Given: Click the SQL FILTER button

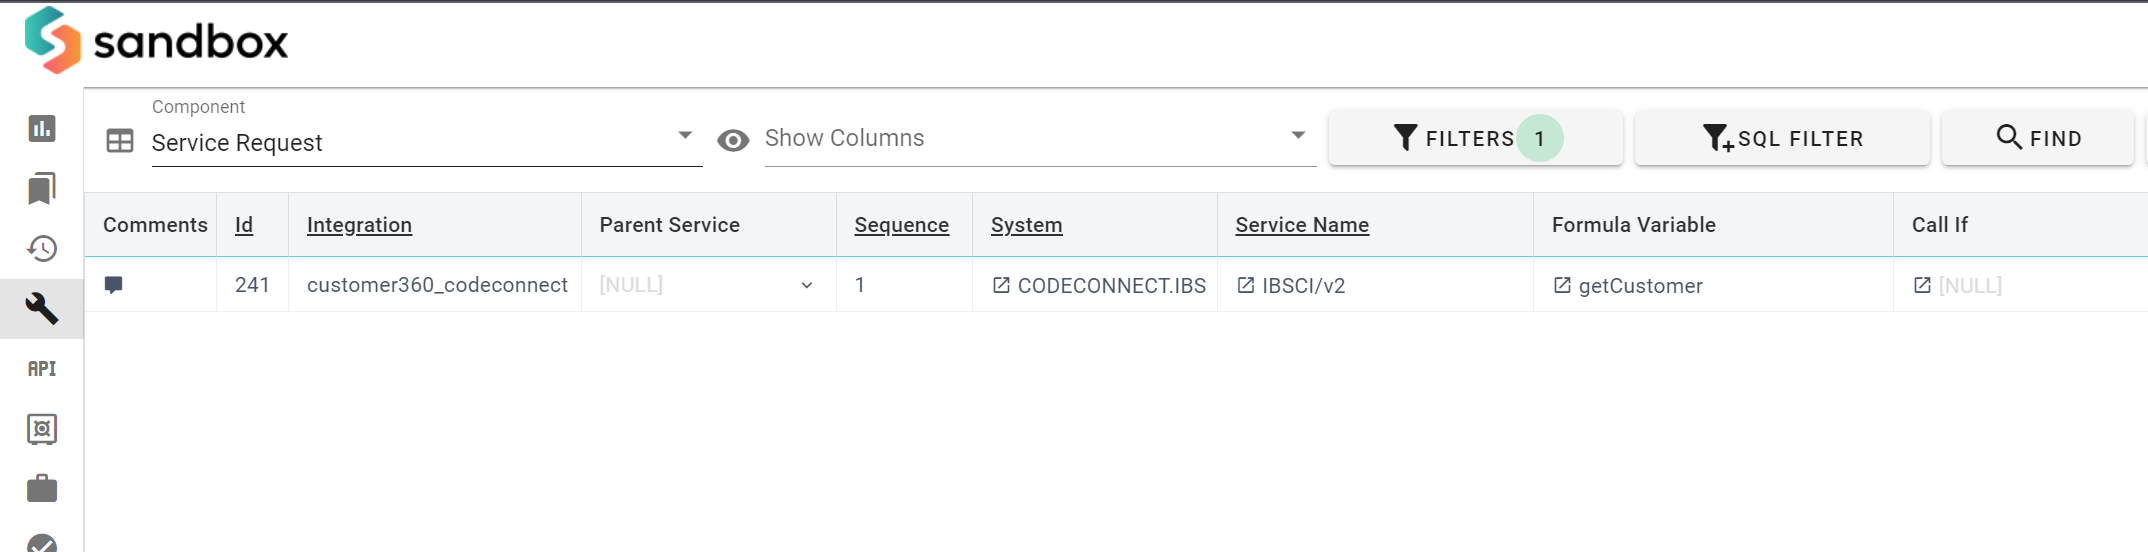Looking at the screenshot, I should tap(1782, 138).
